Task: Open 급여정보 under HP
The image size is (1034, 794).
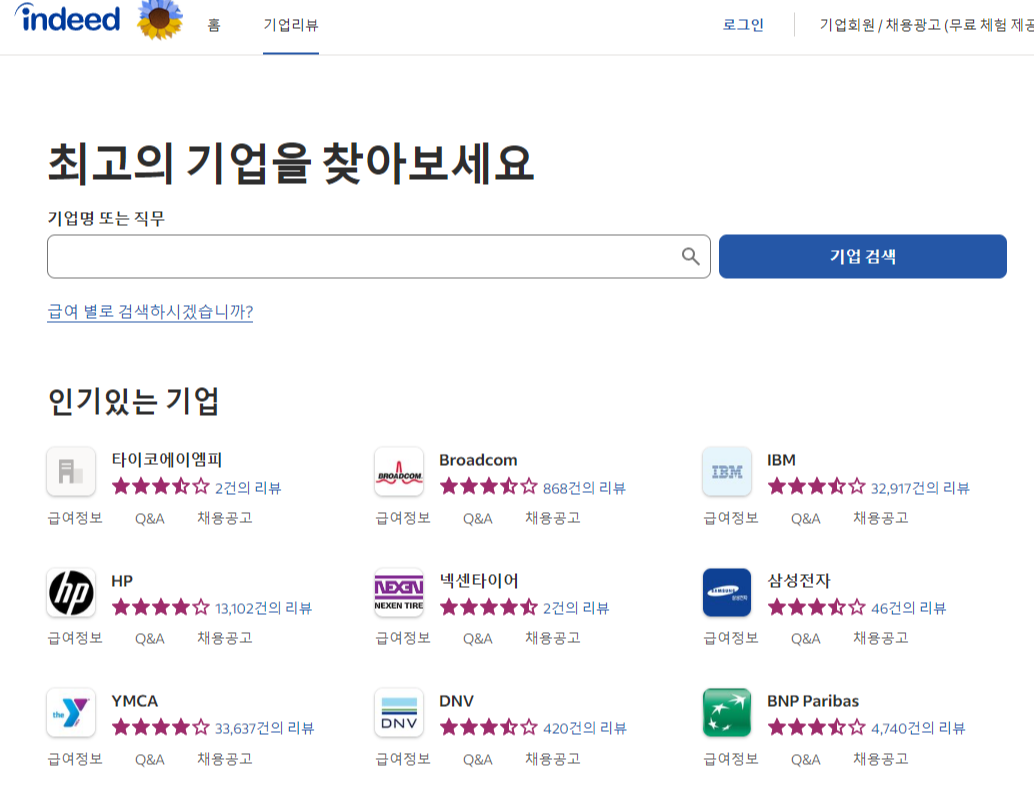Action: pyautogui.click(x=75, y=638)
